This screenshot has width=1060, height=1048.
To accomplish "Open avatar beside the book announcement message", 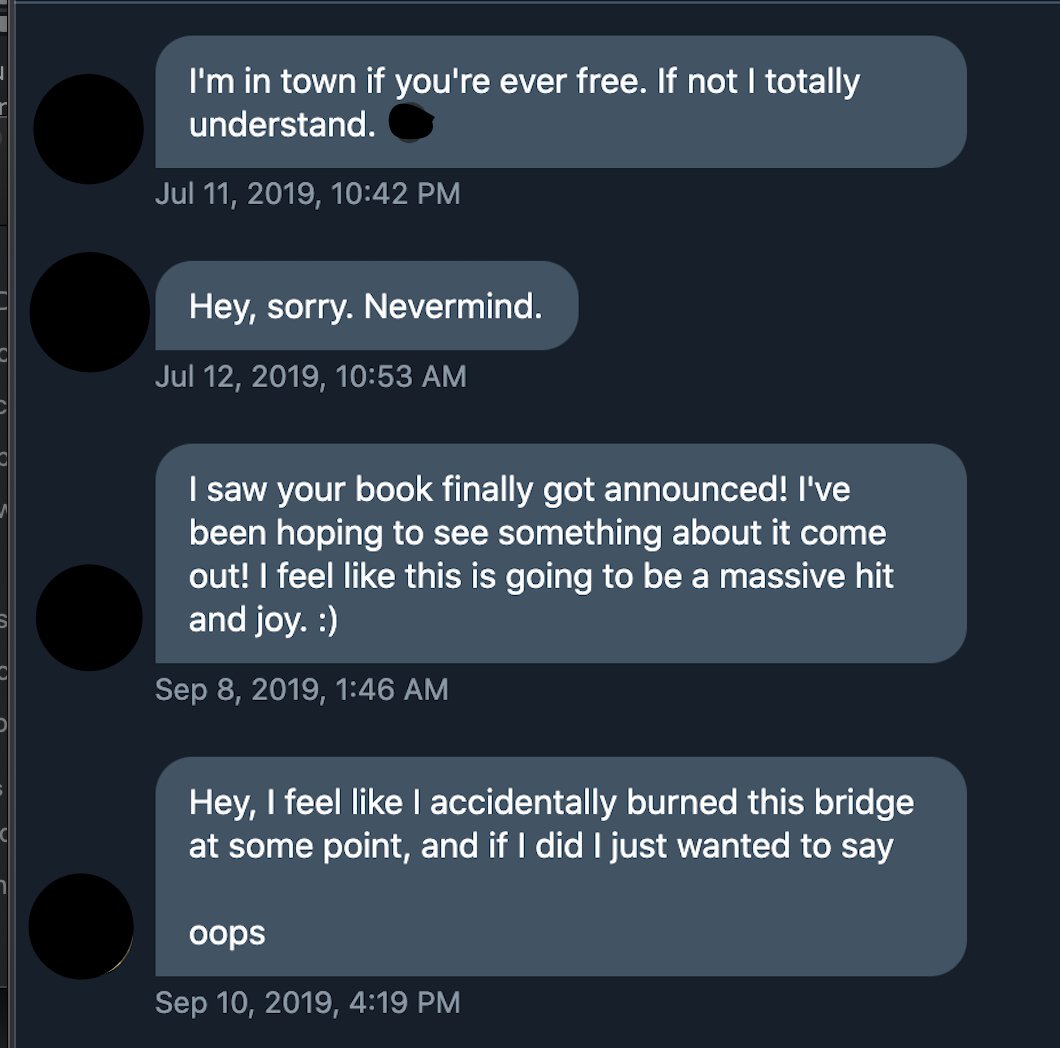I will pos(89,618).
